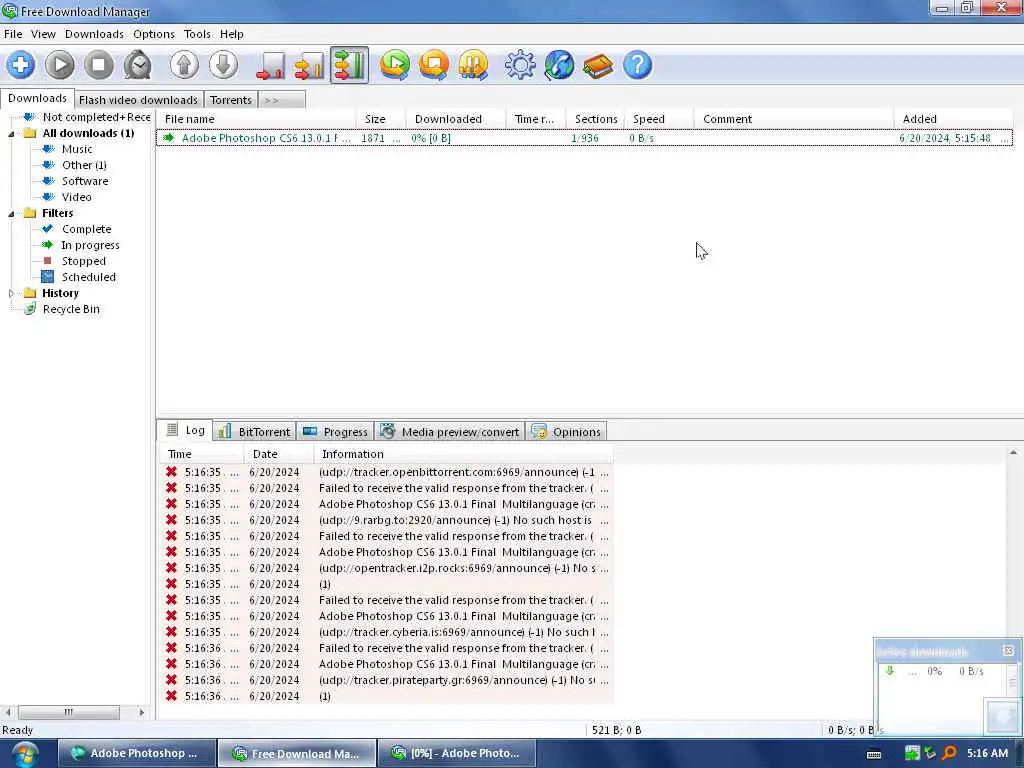Open View menu
The image size is (1024, 768).
[x=43, y=34]
